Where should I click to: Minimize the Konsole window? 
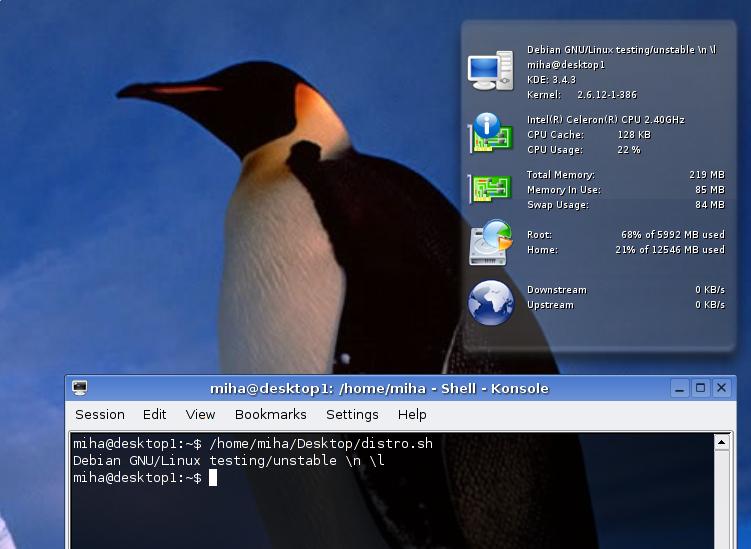680,388
